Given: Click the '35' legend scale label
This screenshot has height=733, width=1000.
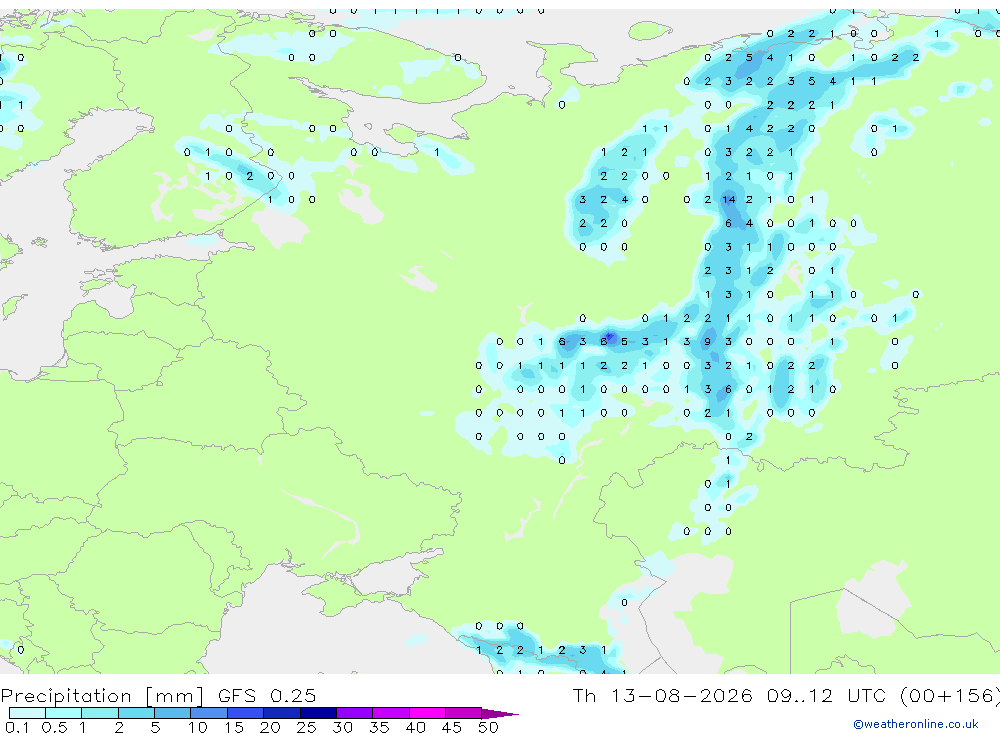Looking at the screenshot, I should tap(379, 727).
